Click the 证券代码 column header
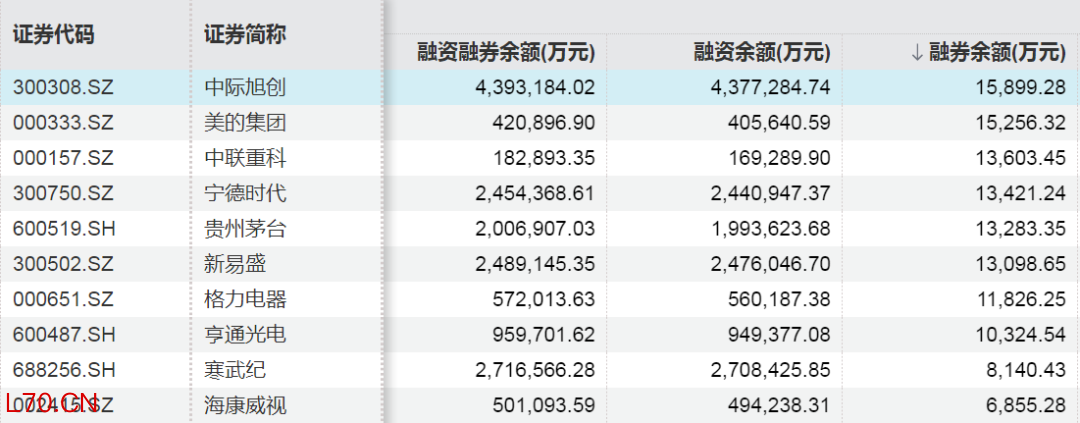Screen dimensions: 1080x423 click(x=53, y=34)
